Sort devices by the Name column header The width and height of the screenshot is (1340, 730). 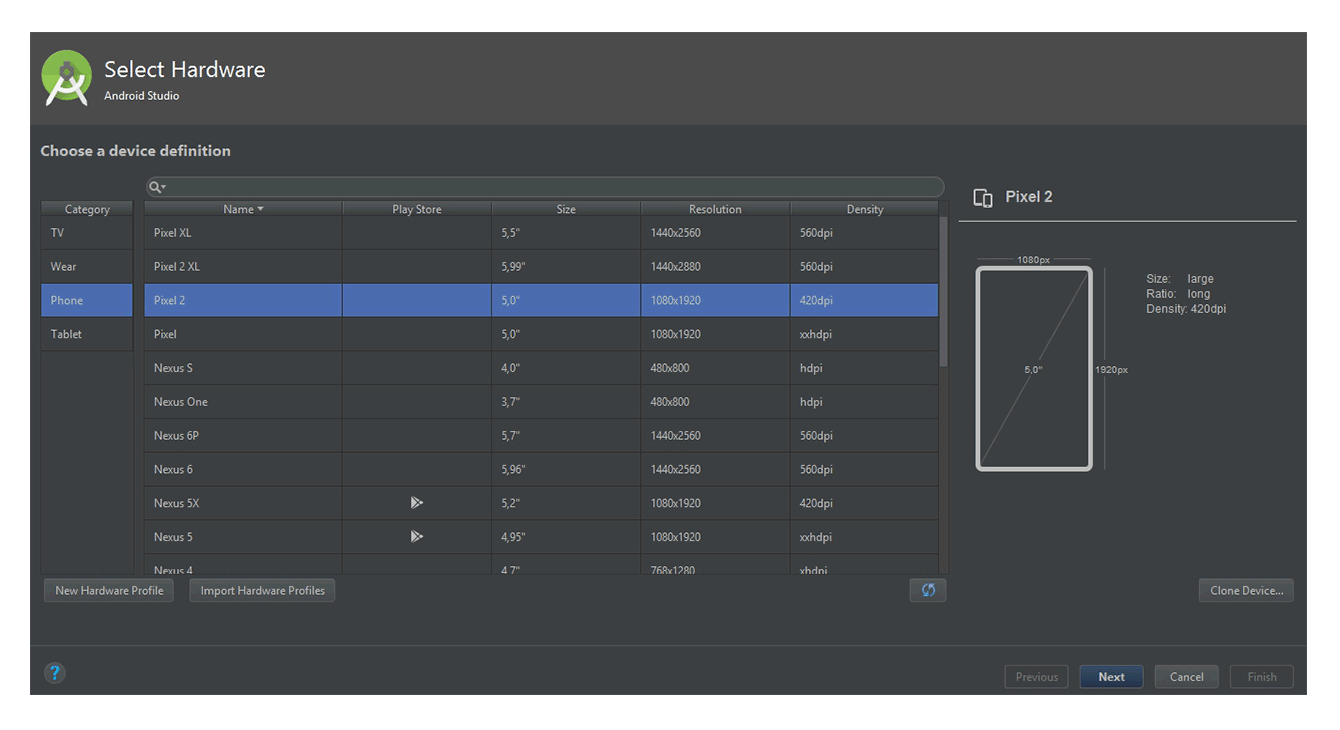point(243,209)
